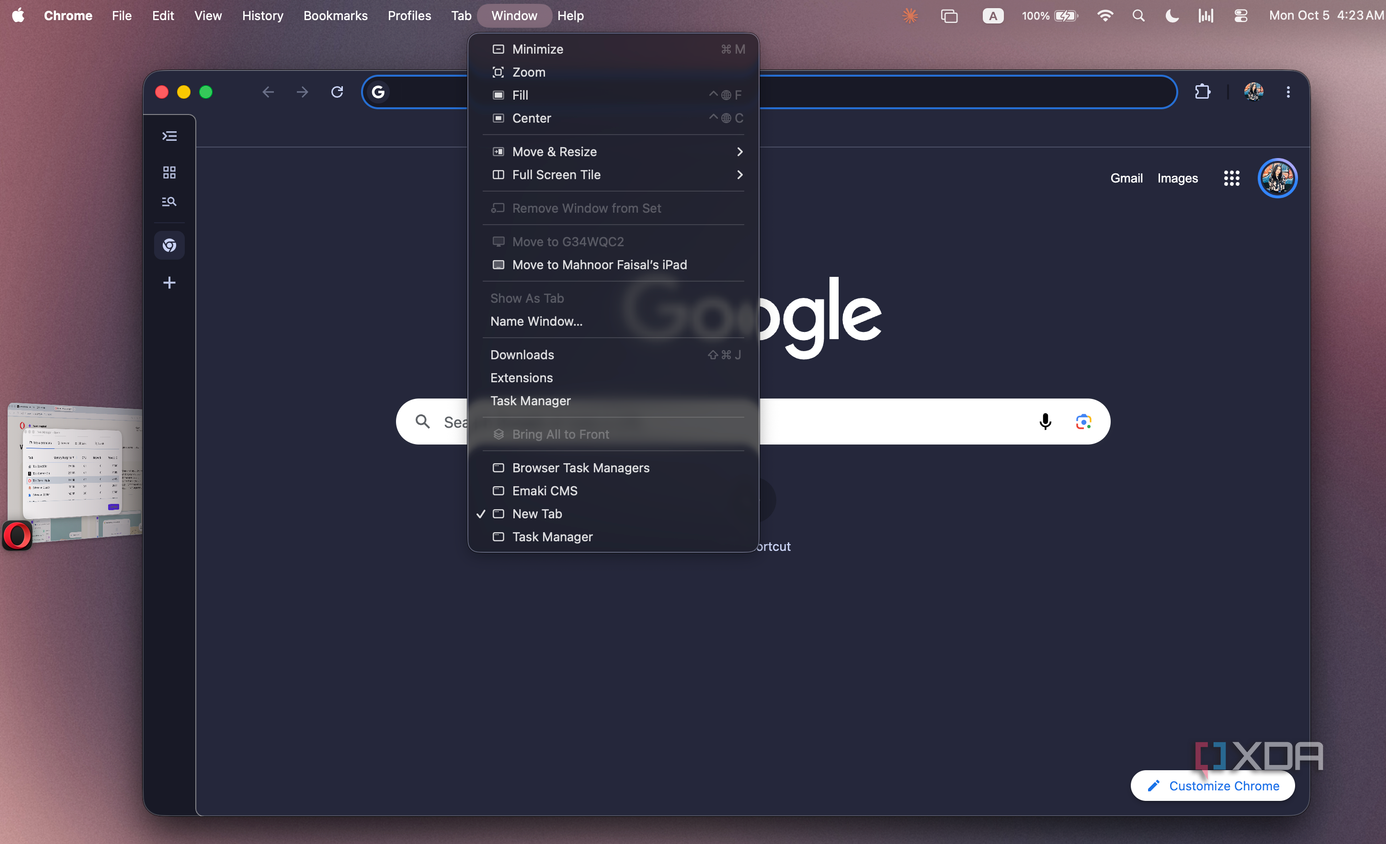Open the Profiles menu in menu bar
The width and height of the screenshot is (1386, 844).
(x=409, y=16)
